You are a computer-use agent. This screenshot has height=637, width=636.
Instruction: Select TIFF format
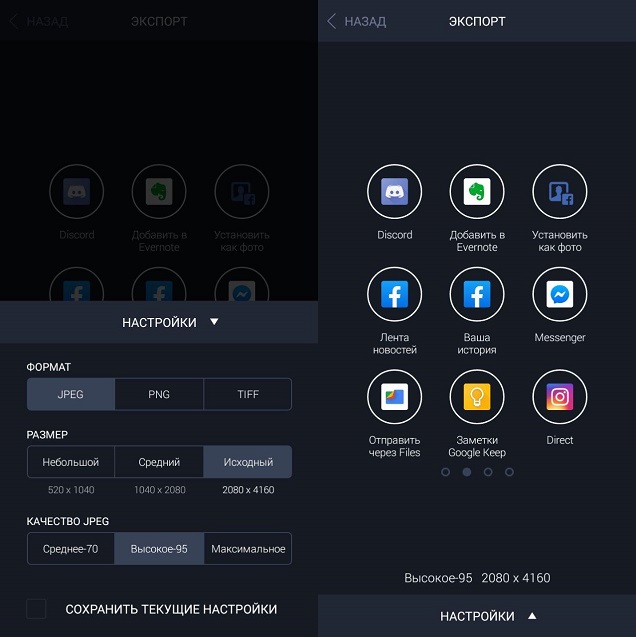coord(248,394)
